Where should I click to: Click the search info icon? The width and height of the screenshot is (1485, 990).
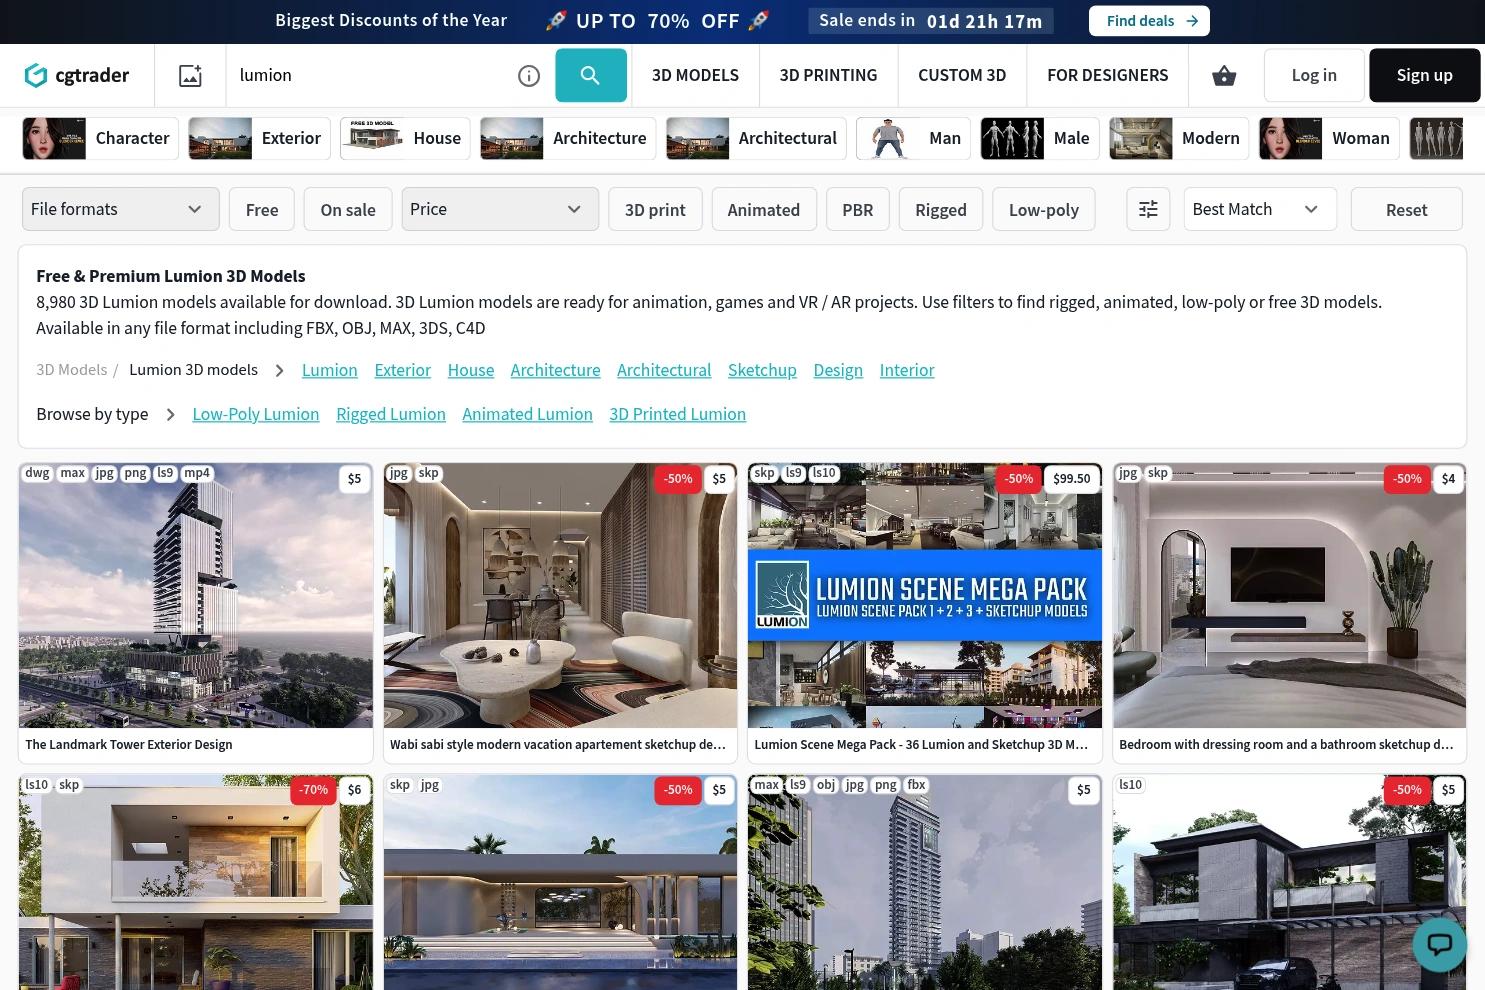529,76
